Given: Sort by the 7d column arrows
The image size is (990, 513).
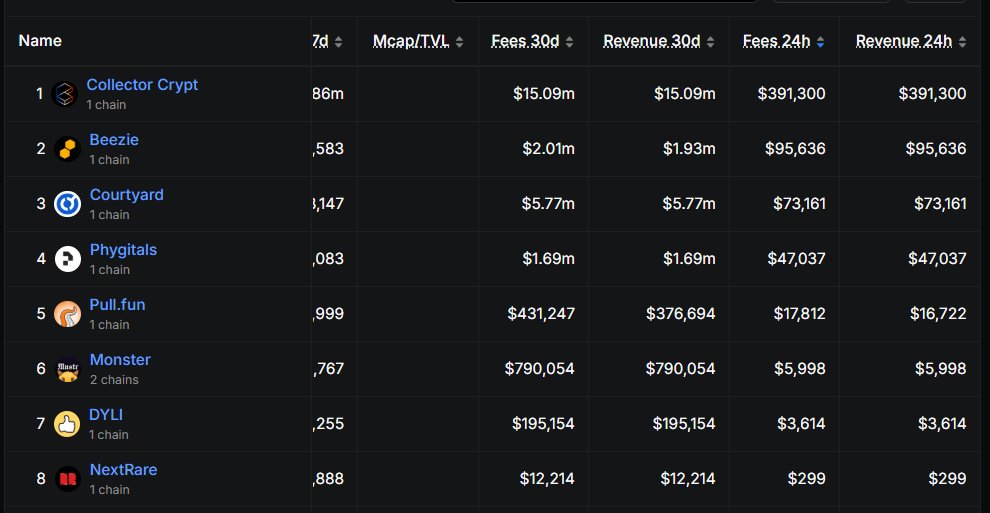Looking at the screenshot, I should [338, 42].
